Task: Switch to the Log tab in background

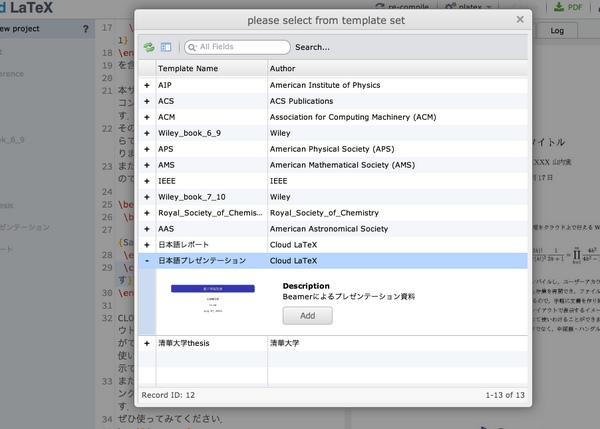Action: (x=557, y=31)
